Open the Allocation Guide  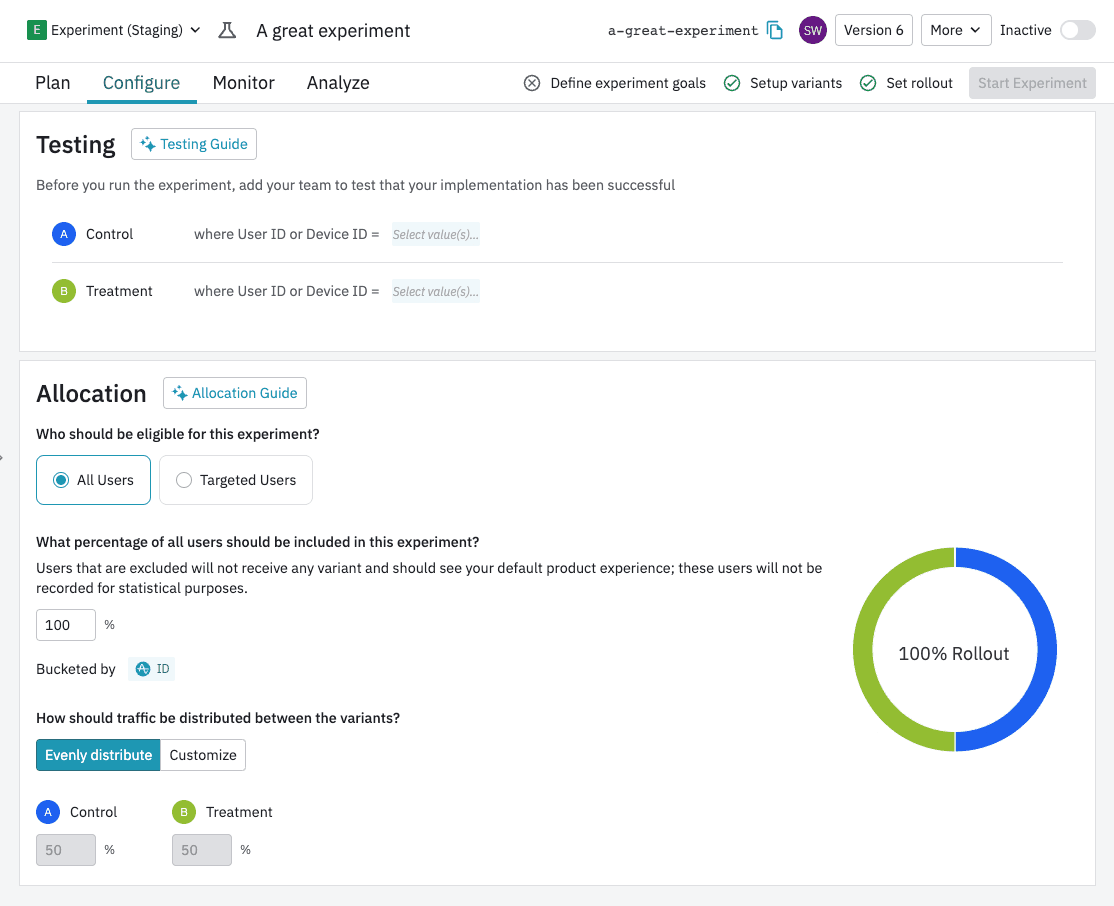(234, 393)
